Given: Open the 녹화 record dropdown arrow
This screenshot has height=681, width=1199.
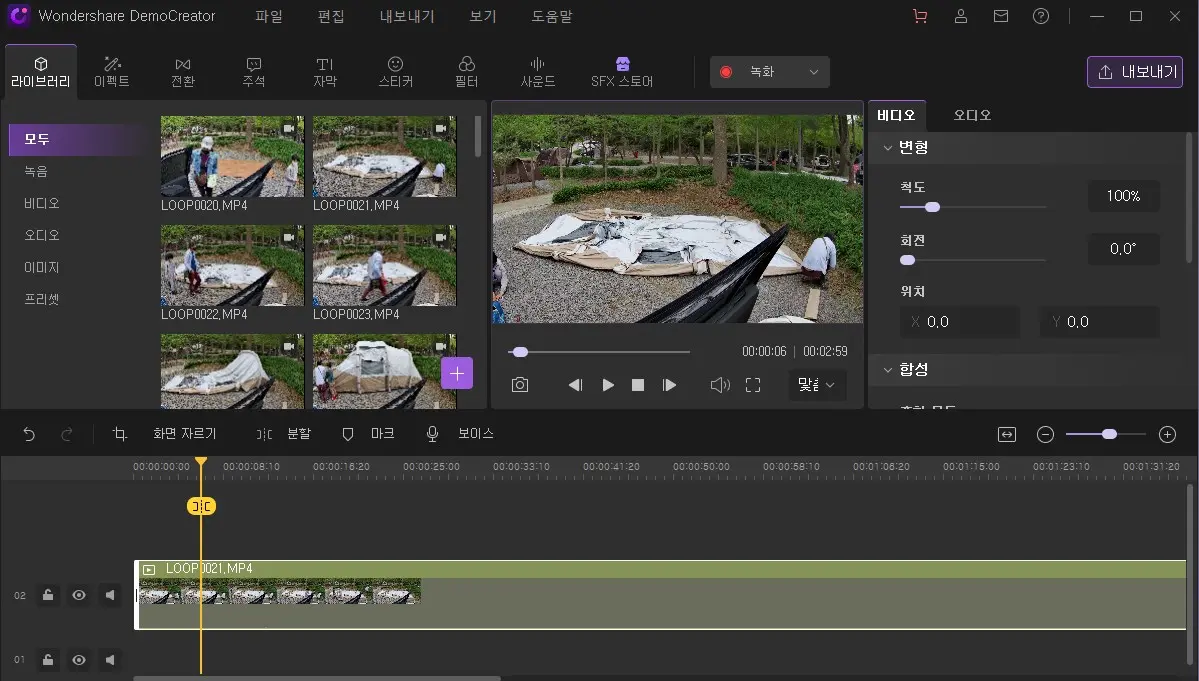Looking at the screenshot, I should [814, 72].
